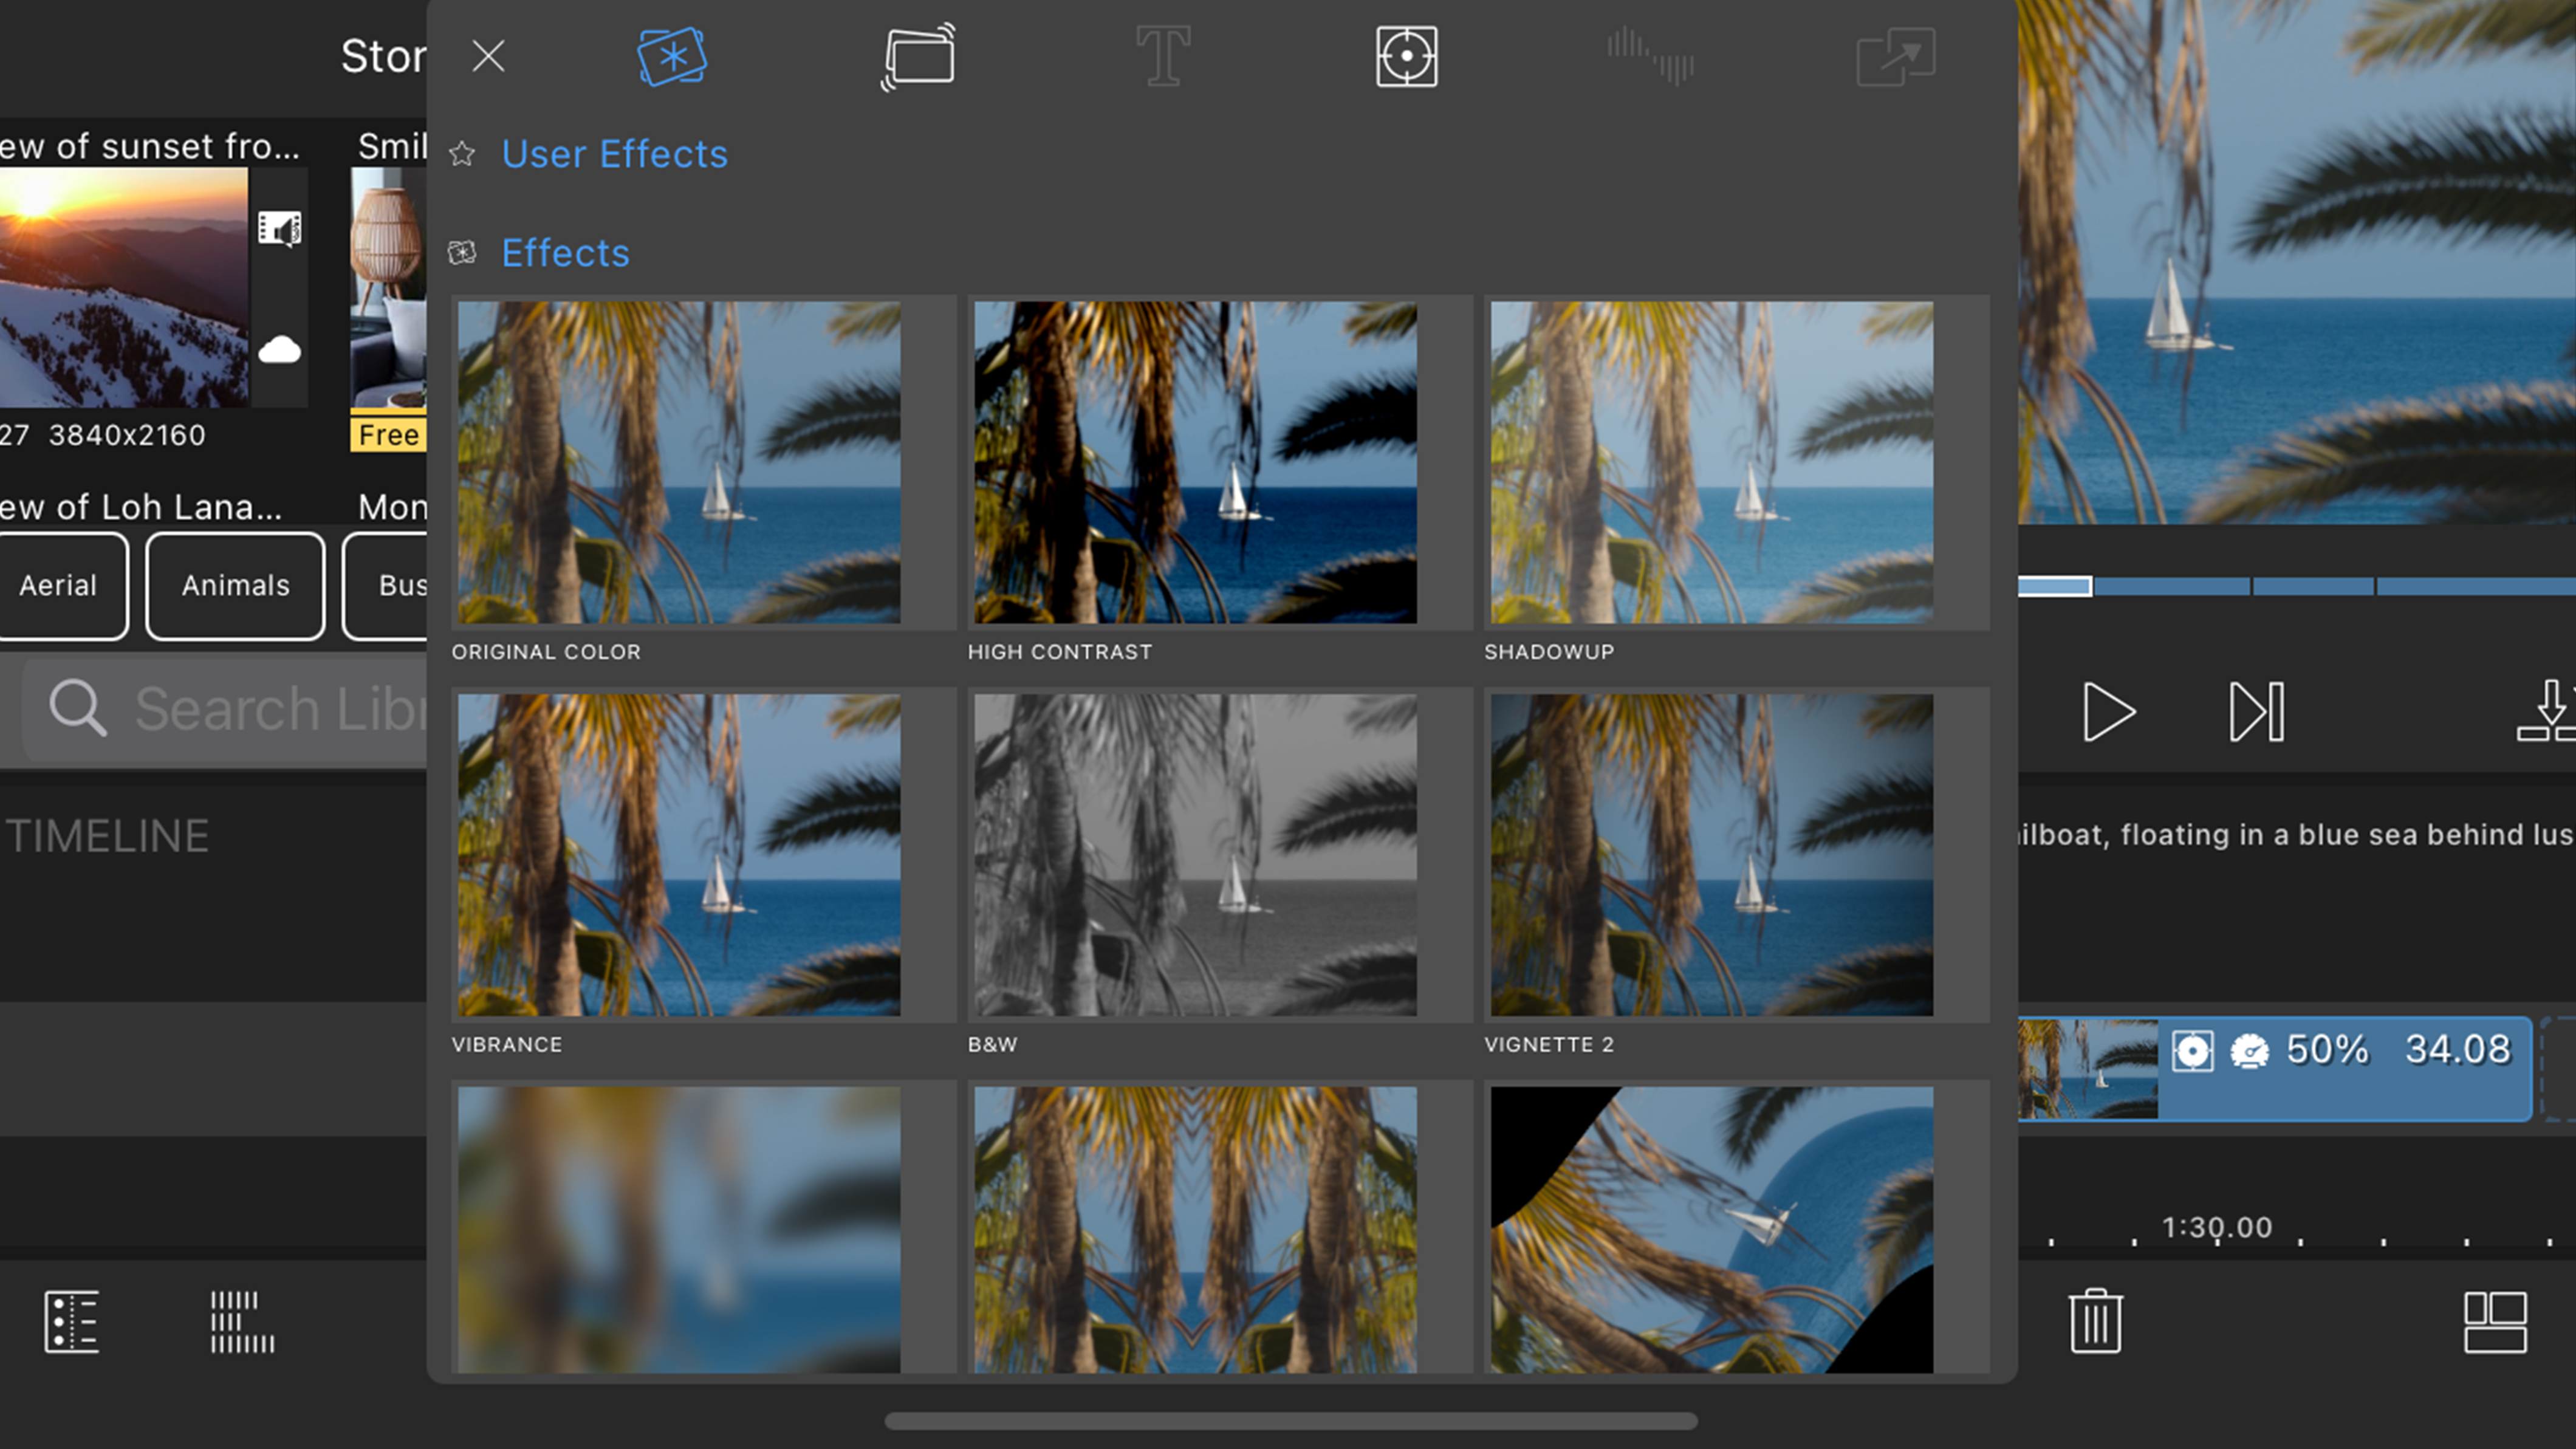Choose the mirrored palm effect thumbnail

point(1195,1230)
